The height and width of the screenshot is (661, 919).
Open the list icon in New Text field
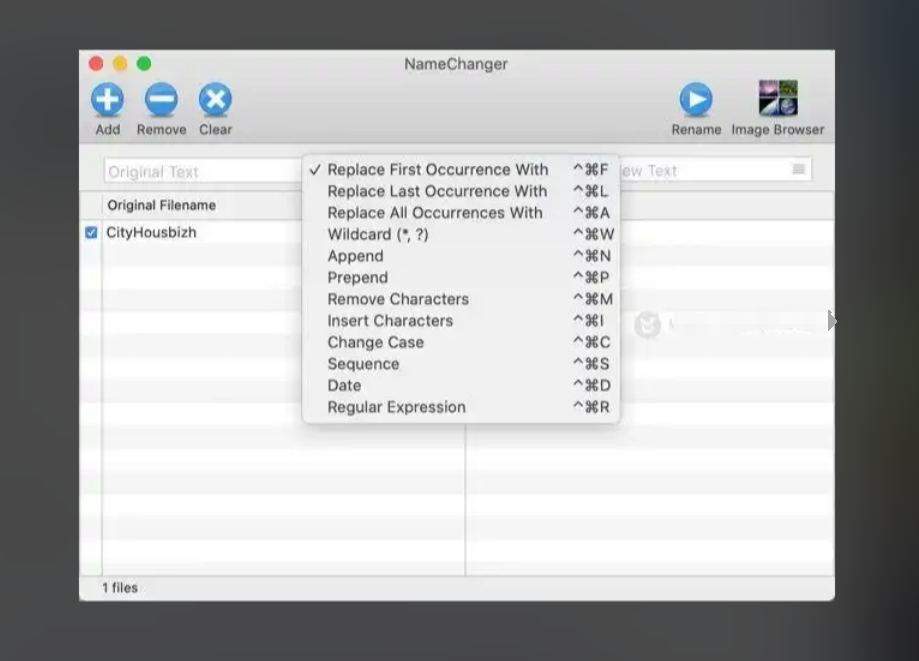[x=798, y=169]
